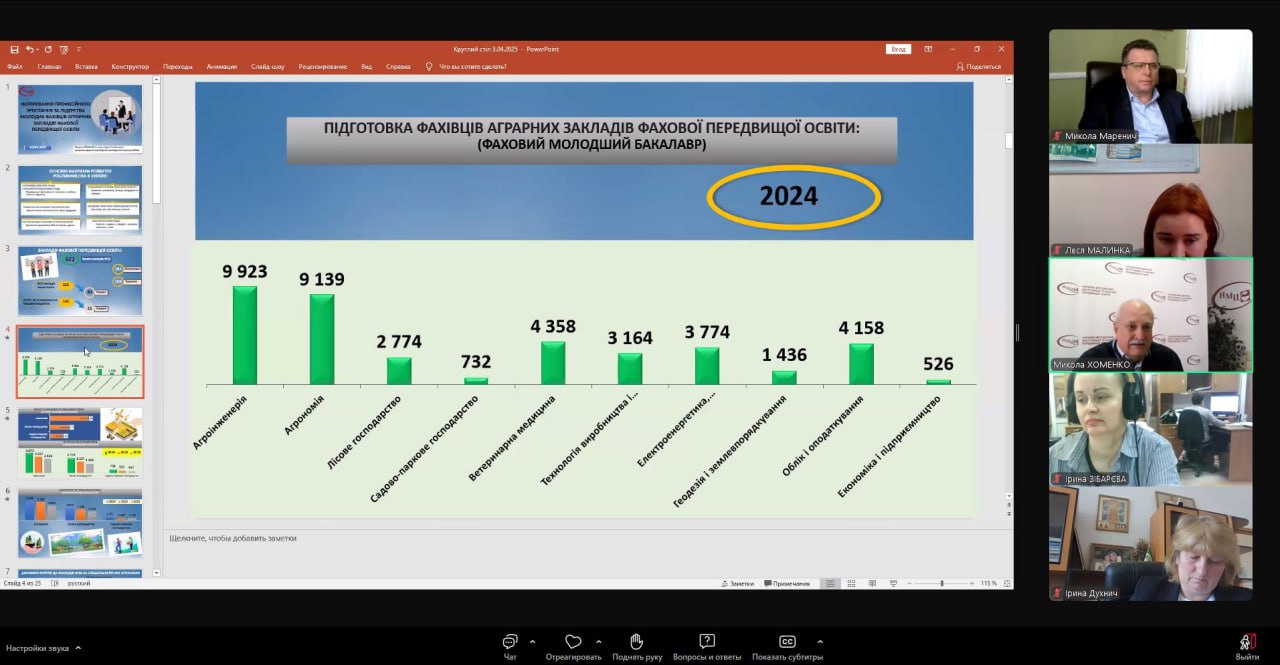Expand chat options arrow
The width and height of the screenshot is (1280, 665).
click(532, 641)
